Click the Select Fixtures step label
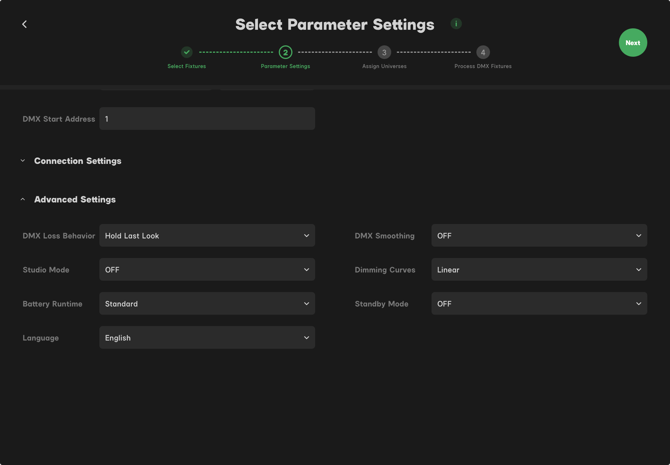The width and height of the screenshot is (670, 465). [187, 67]
